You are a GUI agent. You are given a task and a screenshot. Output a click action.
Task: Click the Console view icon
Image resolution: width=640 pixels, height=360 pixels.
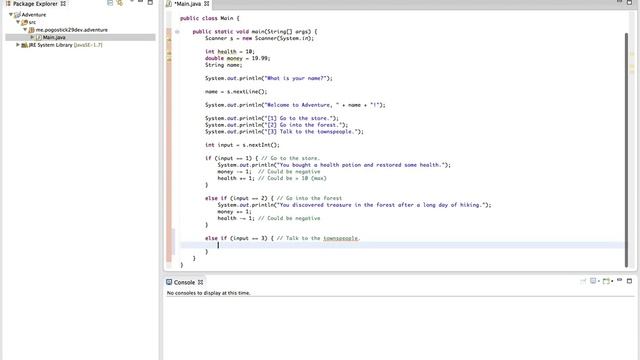(x=169, y=282)
